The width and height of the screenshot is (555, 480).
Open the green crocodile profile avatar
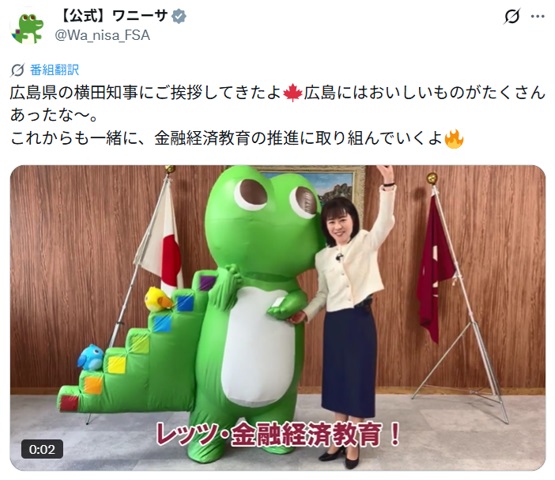[28, 28]
